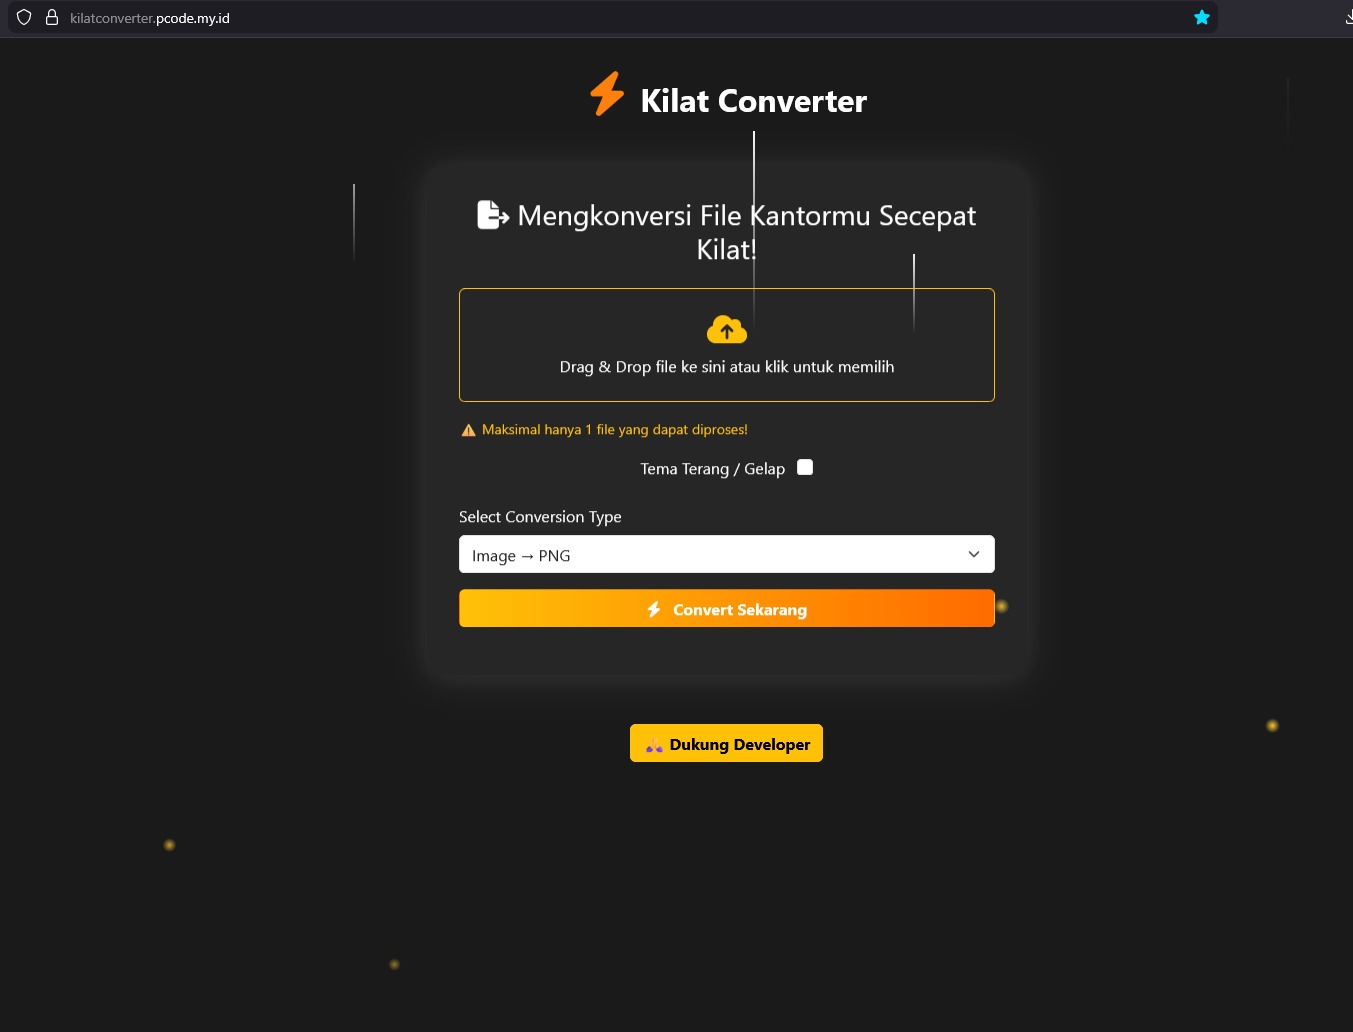Select the Mengkonversi File heading text
Viewport: 1353px width, 1032px height.
pos(727,231)
